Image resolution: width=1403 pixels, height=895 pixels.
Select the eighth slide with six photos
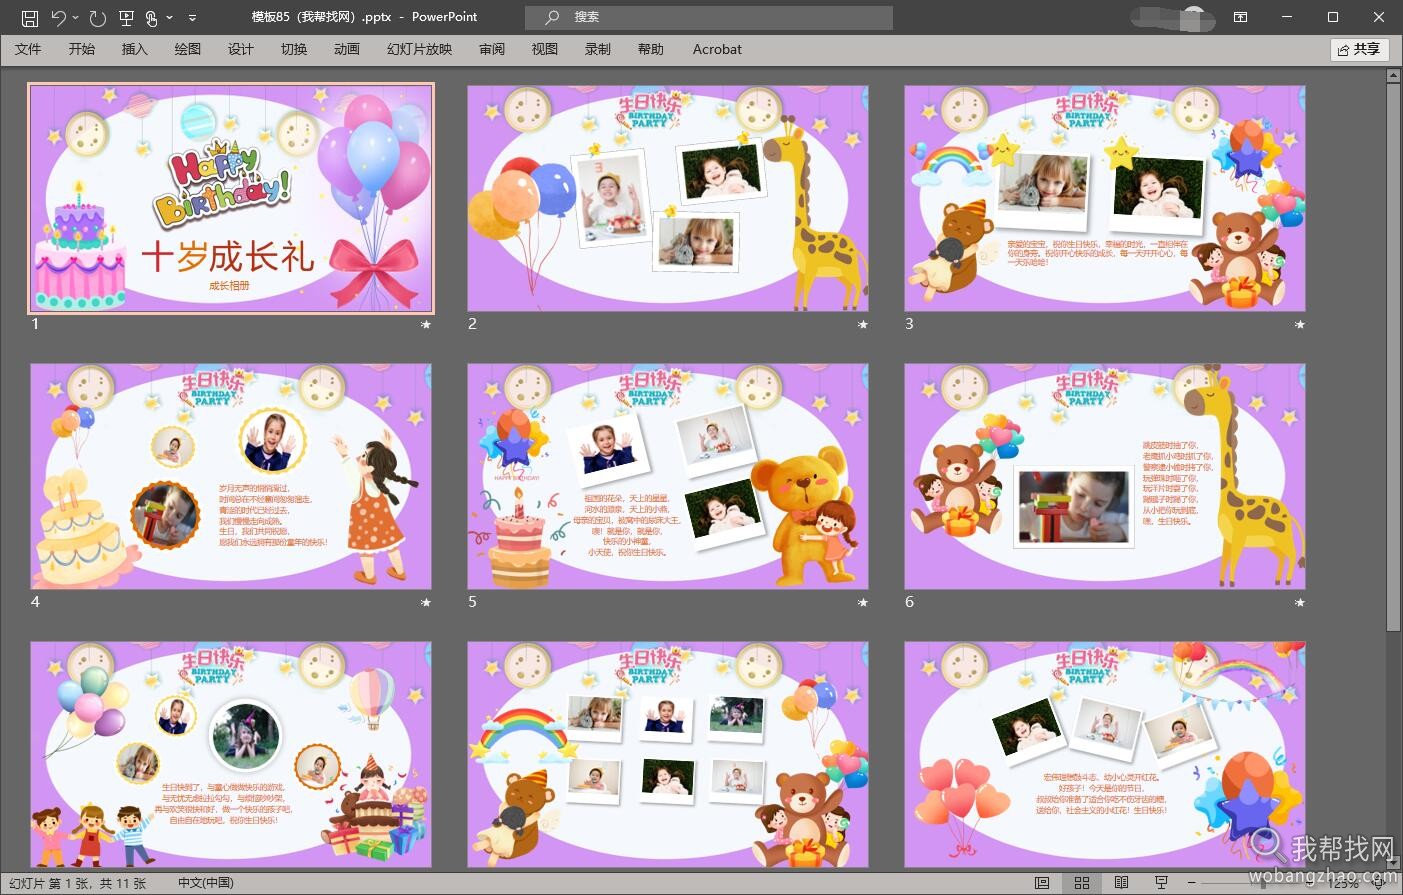668,754
